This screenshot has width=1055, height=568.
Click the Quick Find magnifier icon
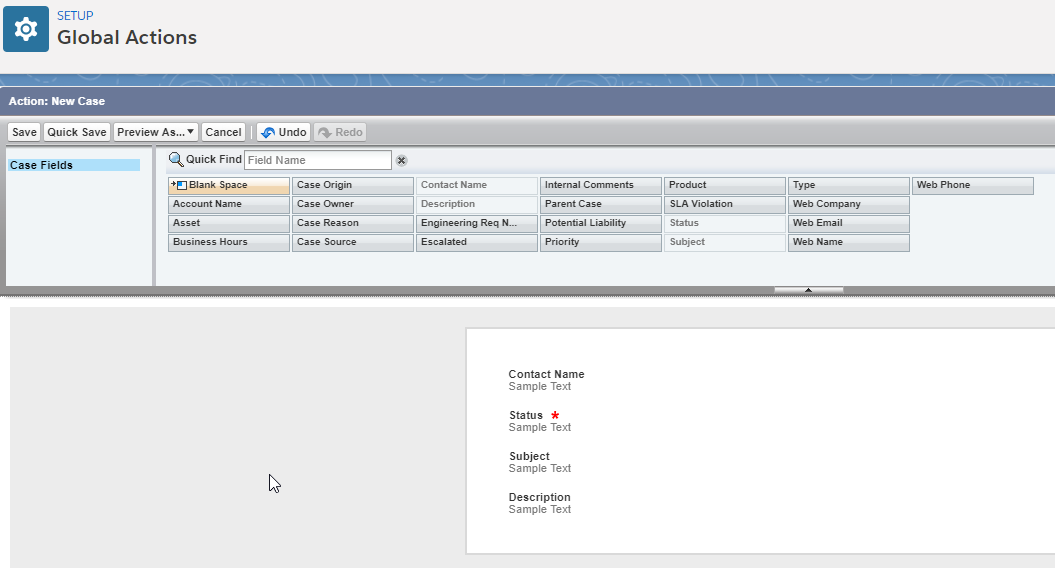175,160
